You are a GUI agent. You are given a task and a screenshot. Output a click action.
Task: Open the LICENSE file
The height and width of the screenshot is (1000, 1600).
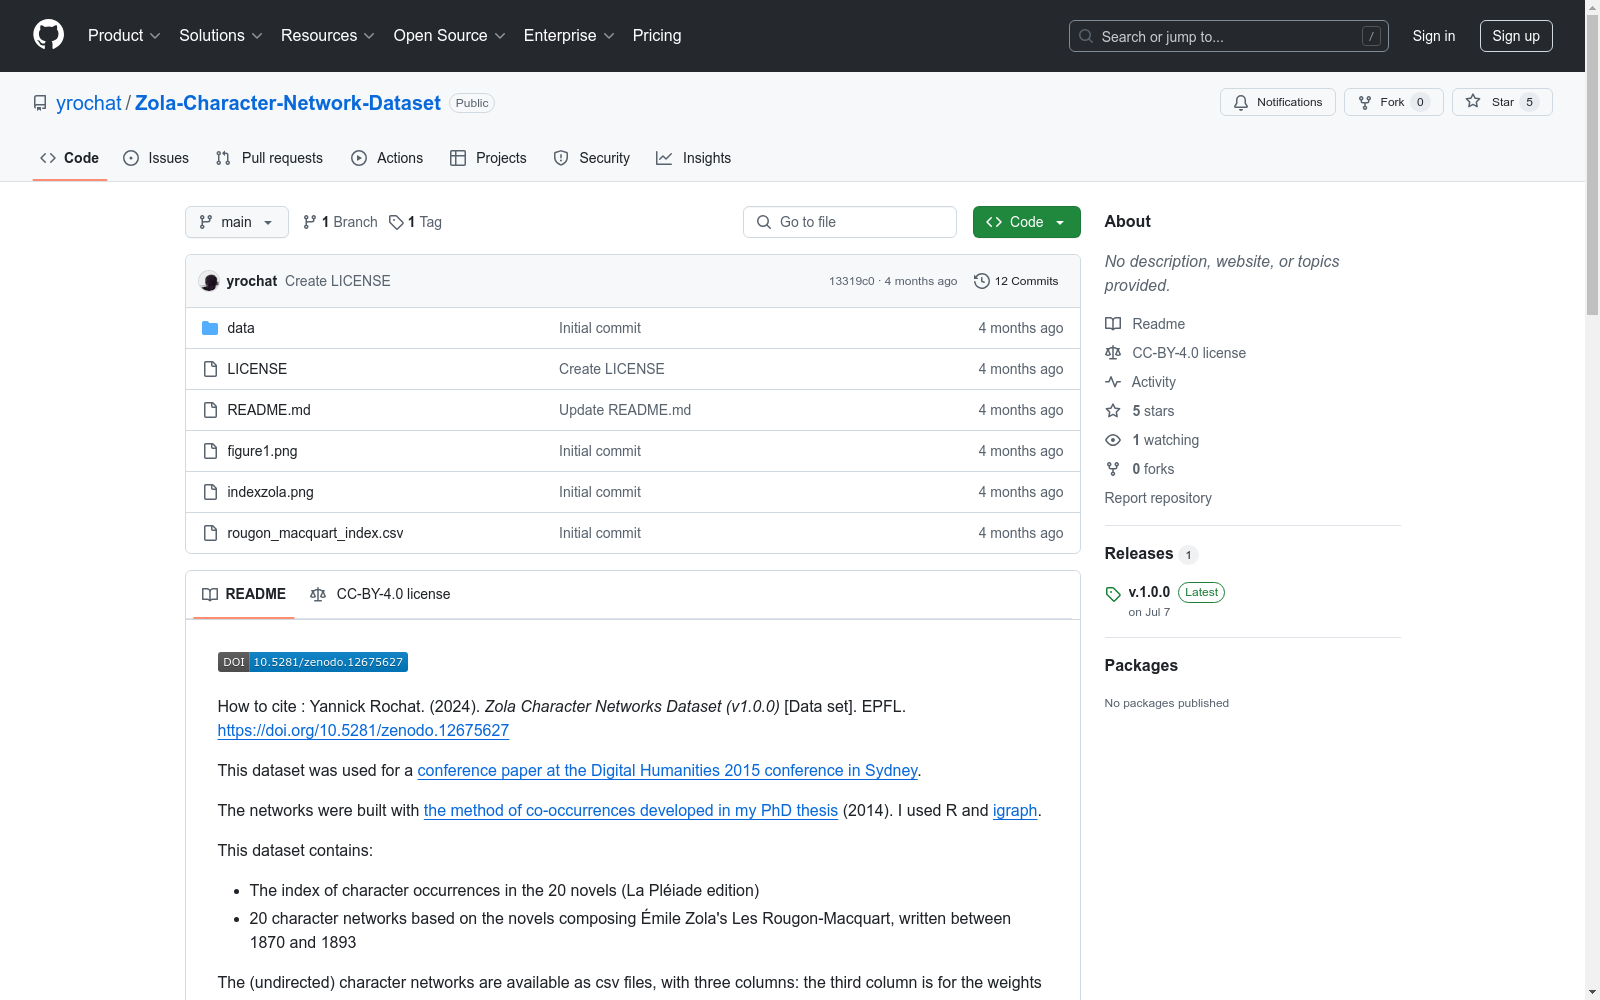pos(257,369)
